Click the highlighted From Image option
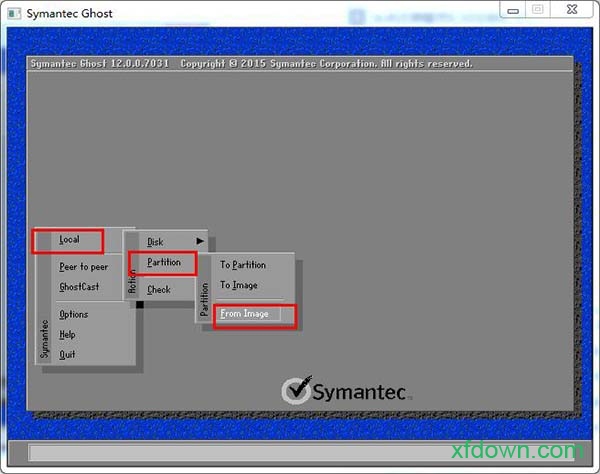Image resolution: width=600 pixels, height=474 pixels. pos(244,314)
